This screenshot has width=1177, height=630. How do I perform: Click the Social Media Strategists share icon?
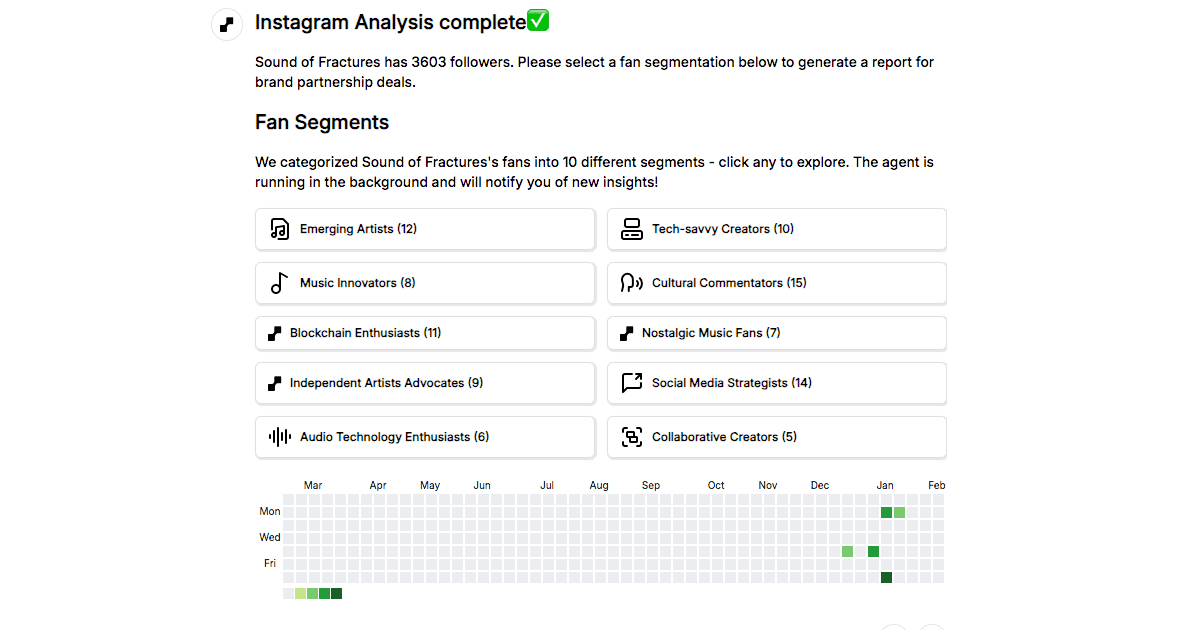click(631, 383)
